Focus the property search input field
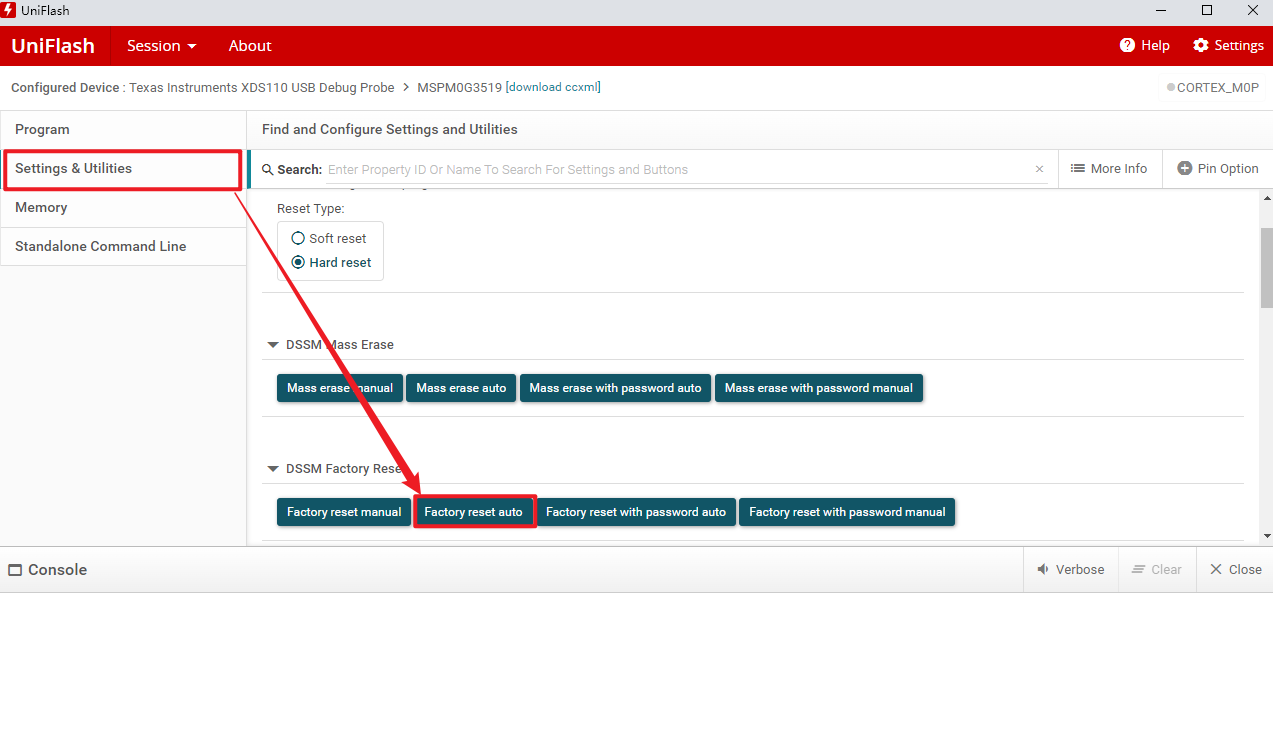This screenshot has height=741, width=1273. pyautogui.click(x=680, y=169)
